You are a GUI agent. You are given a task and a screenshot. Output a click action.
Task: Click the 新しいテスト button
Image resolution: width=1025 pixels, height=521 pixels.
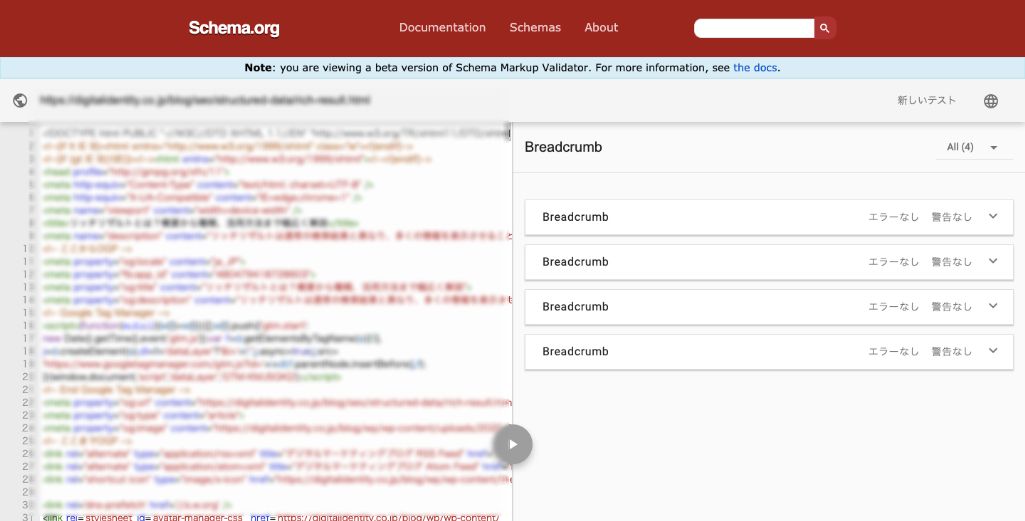[x=926, y=101]
